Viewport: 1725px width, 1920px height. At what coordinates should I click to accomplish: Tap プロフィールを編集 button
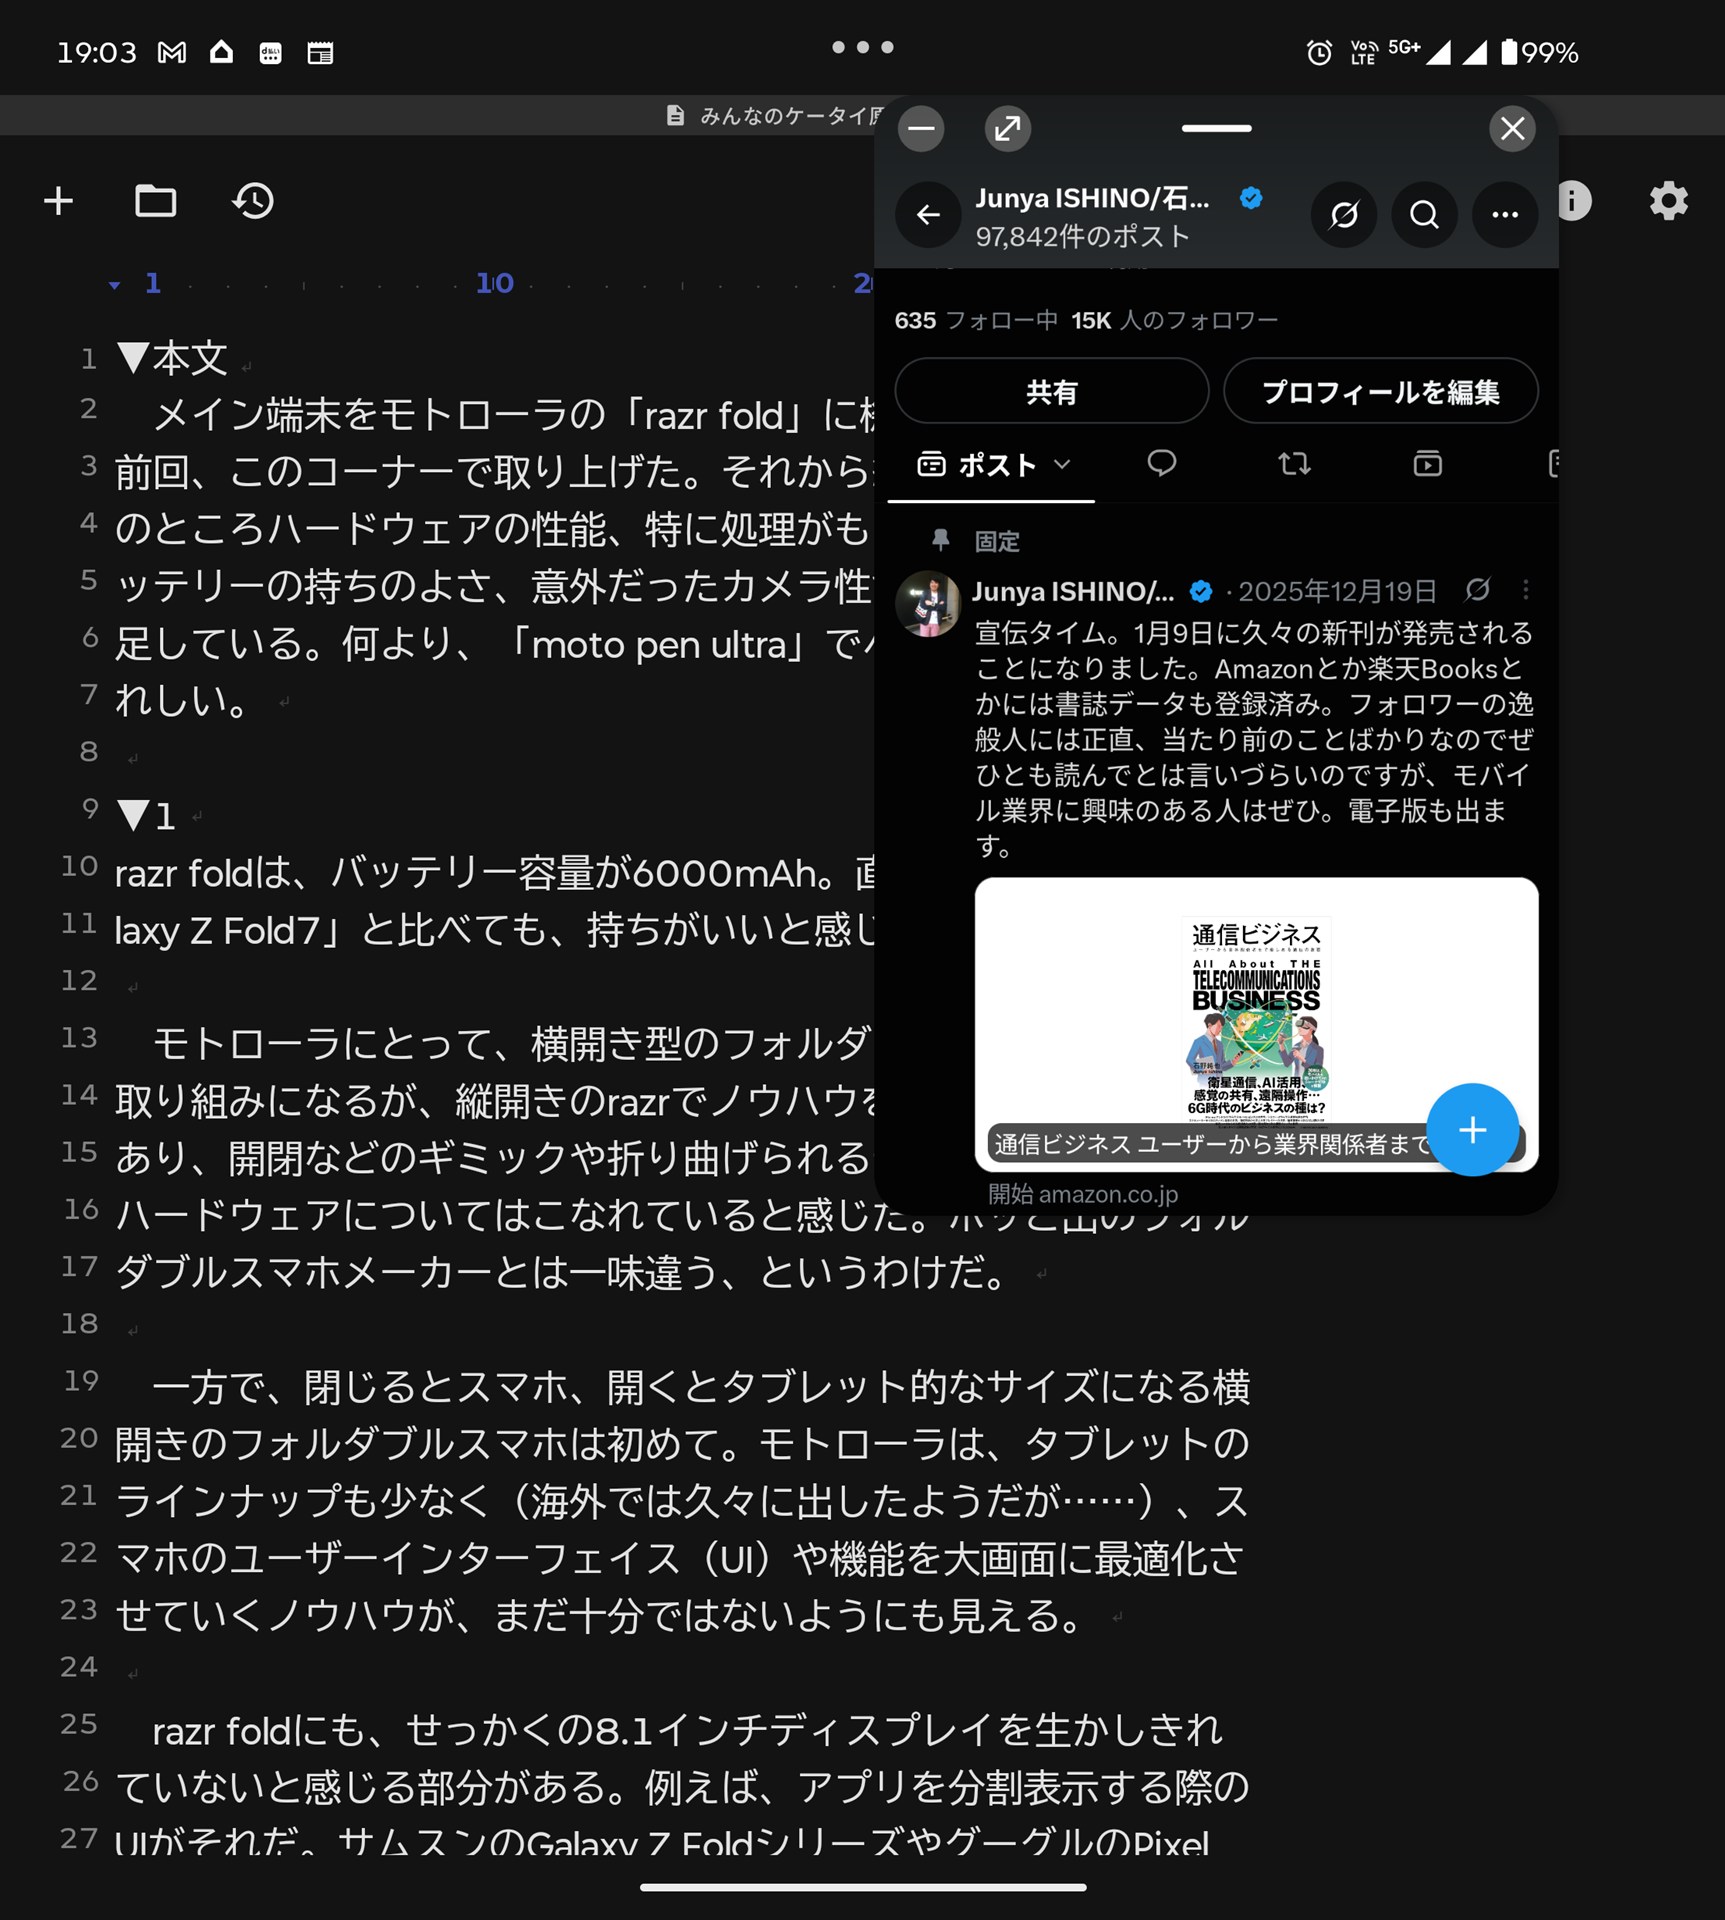[x=1380, y=391]
